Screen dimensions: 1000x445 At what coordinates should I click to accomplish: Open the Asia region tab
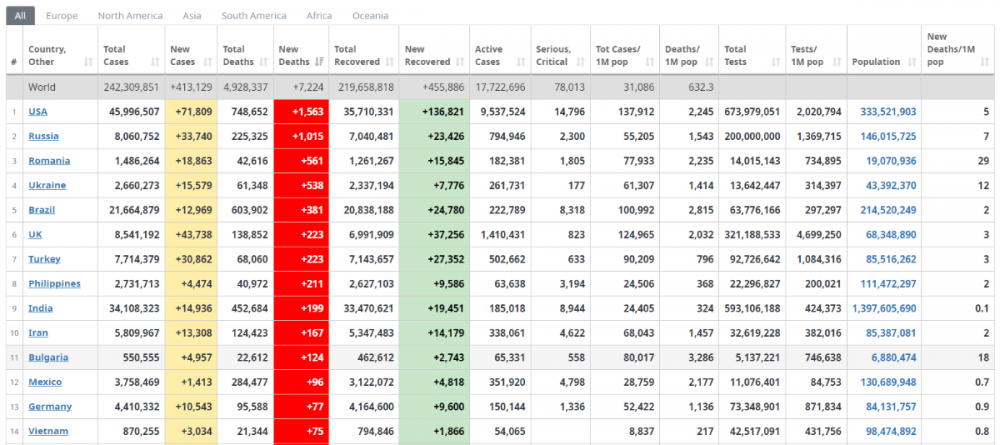pyautogui.click(x=193, y=16)
